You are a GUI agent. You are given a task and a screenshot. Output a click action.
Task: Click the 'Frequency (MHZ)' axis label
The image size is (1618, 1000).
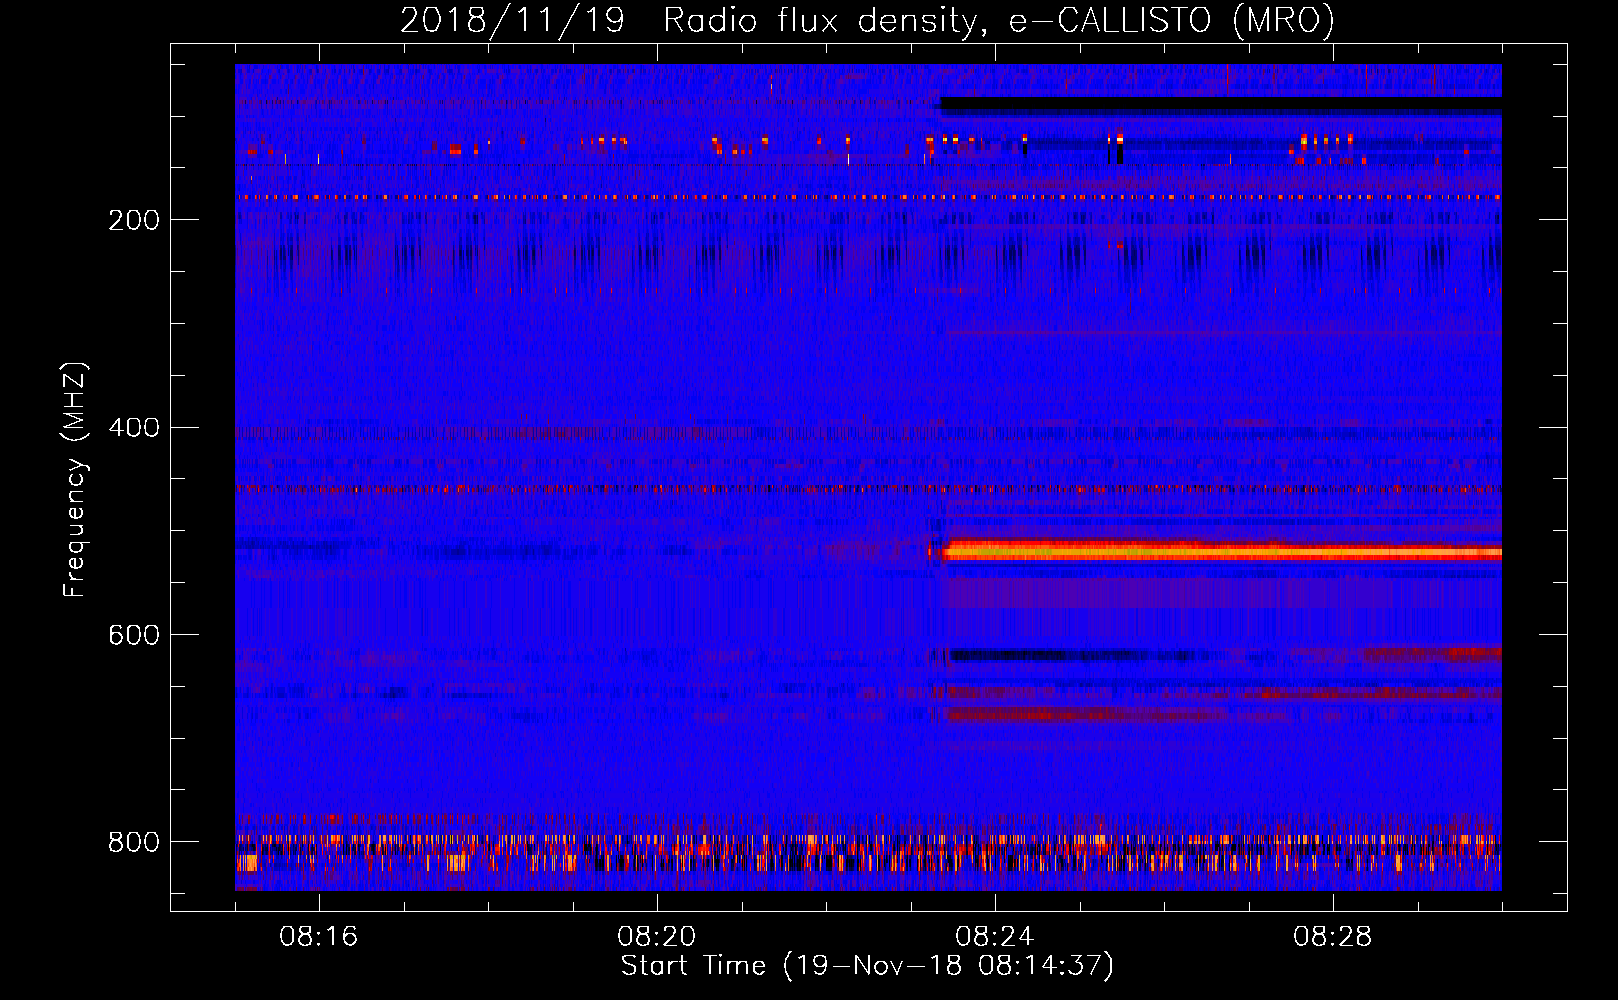coord(75,480)
